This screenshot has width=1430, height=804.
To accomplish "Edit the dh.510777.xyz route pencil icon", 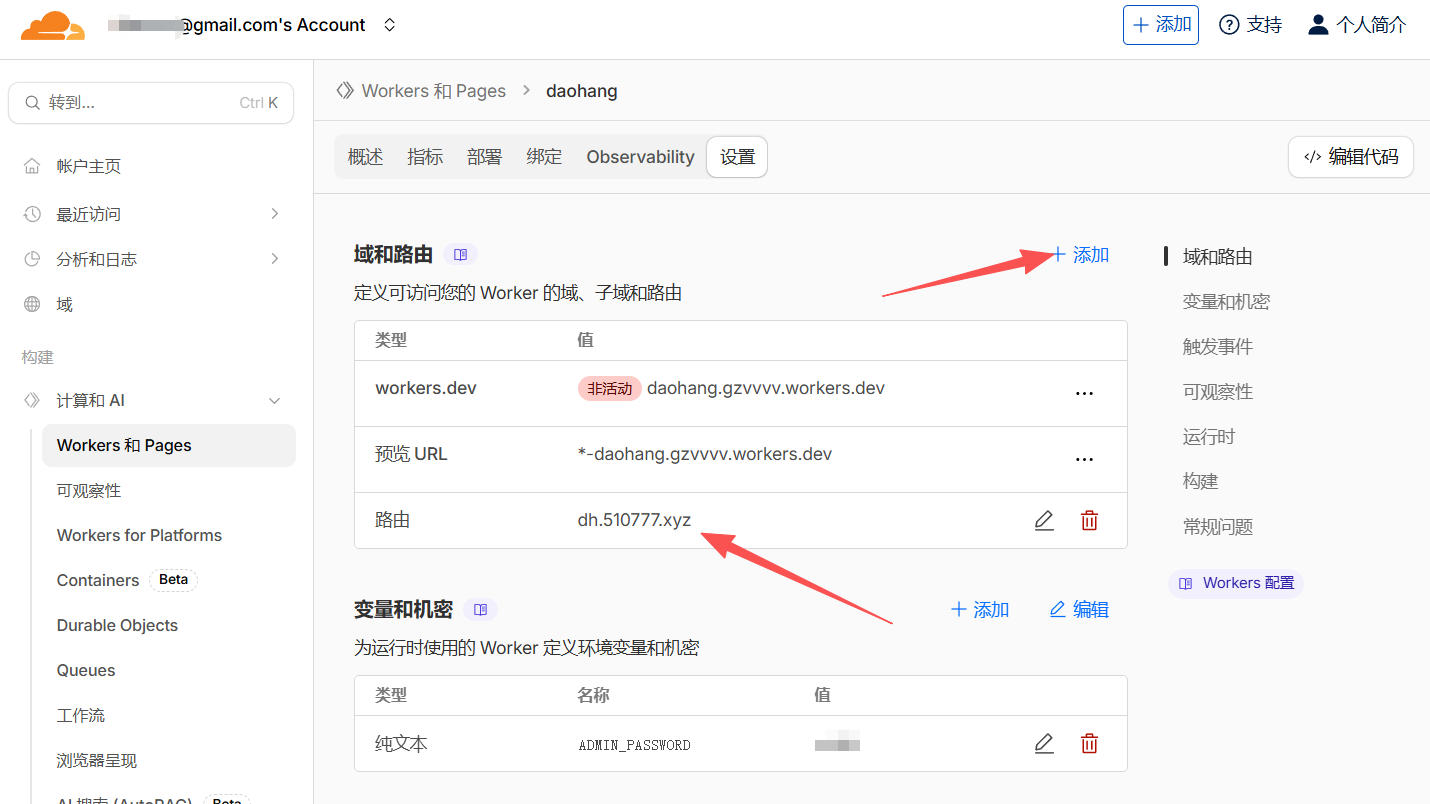I will (1044, 520).
